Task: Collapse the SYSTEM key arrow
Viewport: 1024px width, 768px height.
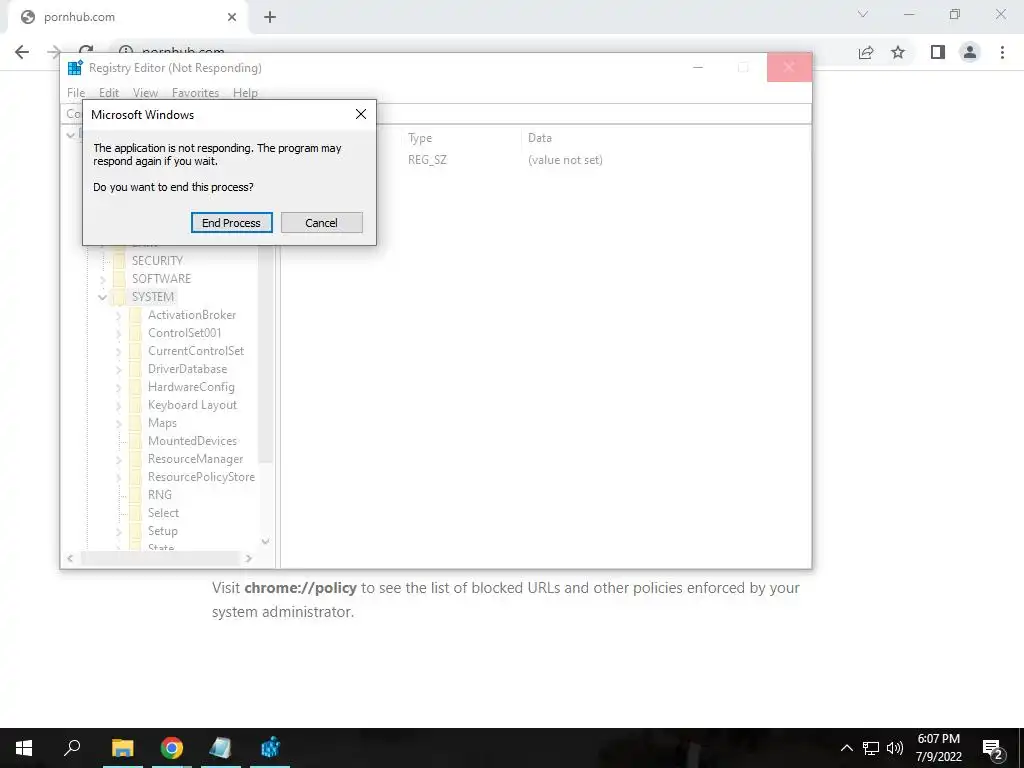Action: tap(103, 297)
